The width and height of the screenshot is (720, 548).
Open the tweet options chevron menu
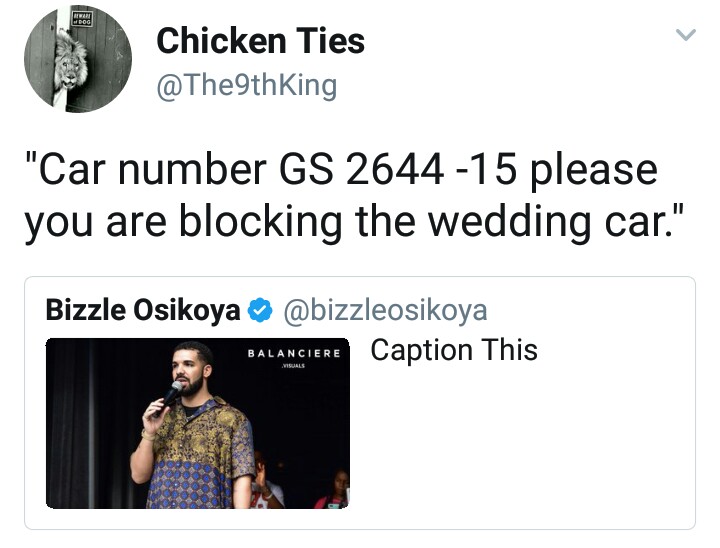point(686,35)
